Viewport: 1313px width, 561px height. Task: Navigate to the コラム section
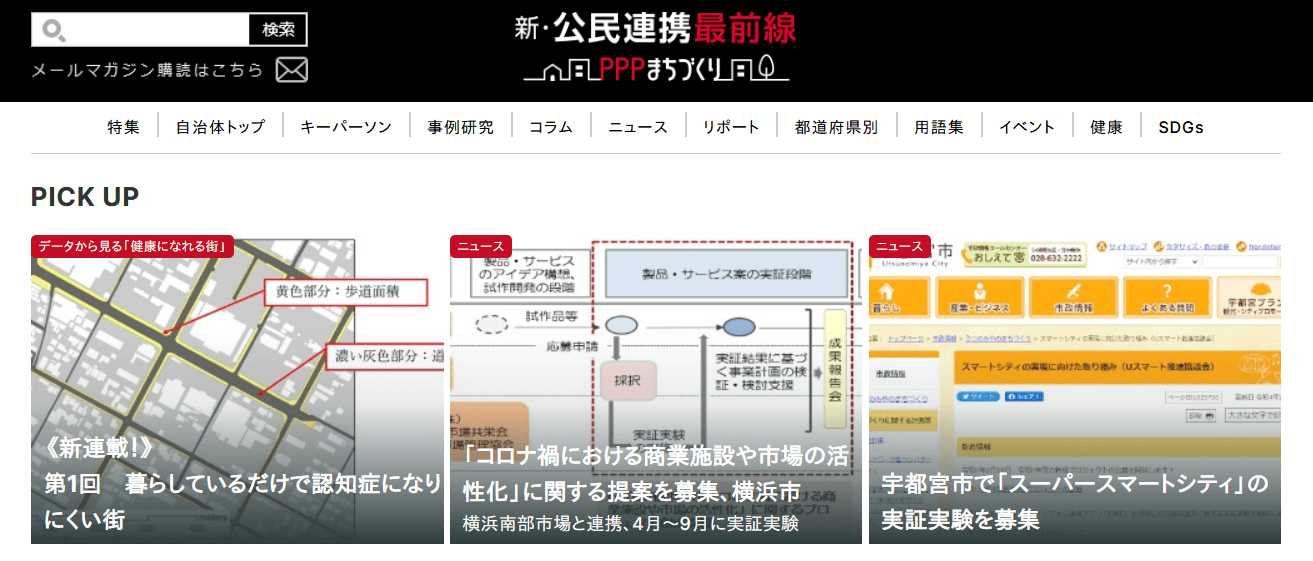coord(550,127)
